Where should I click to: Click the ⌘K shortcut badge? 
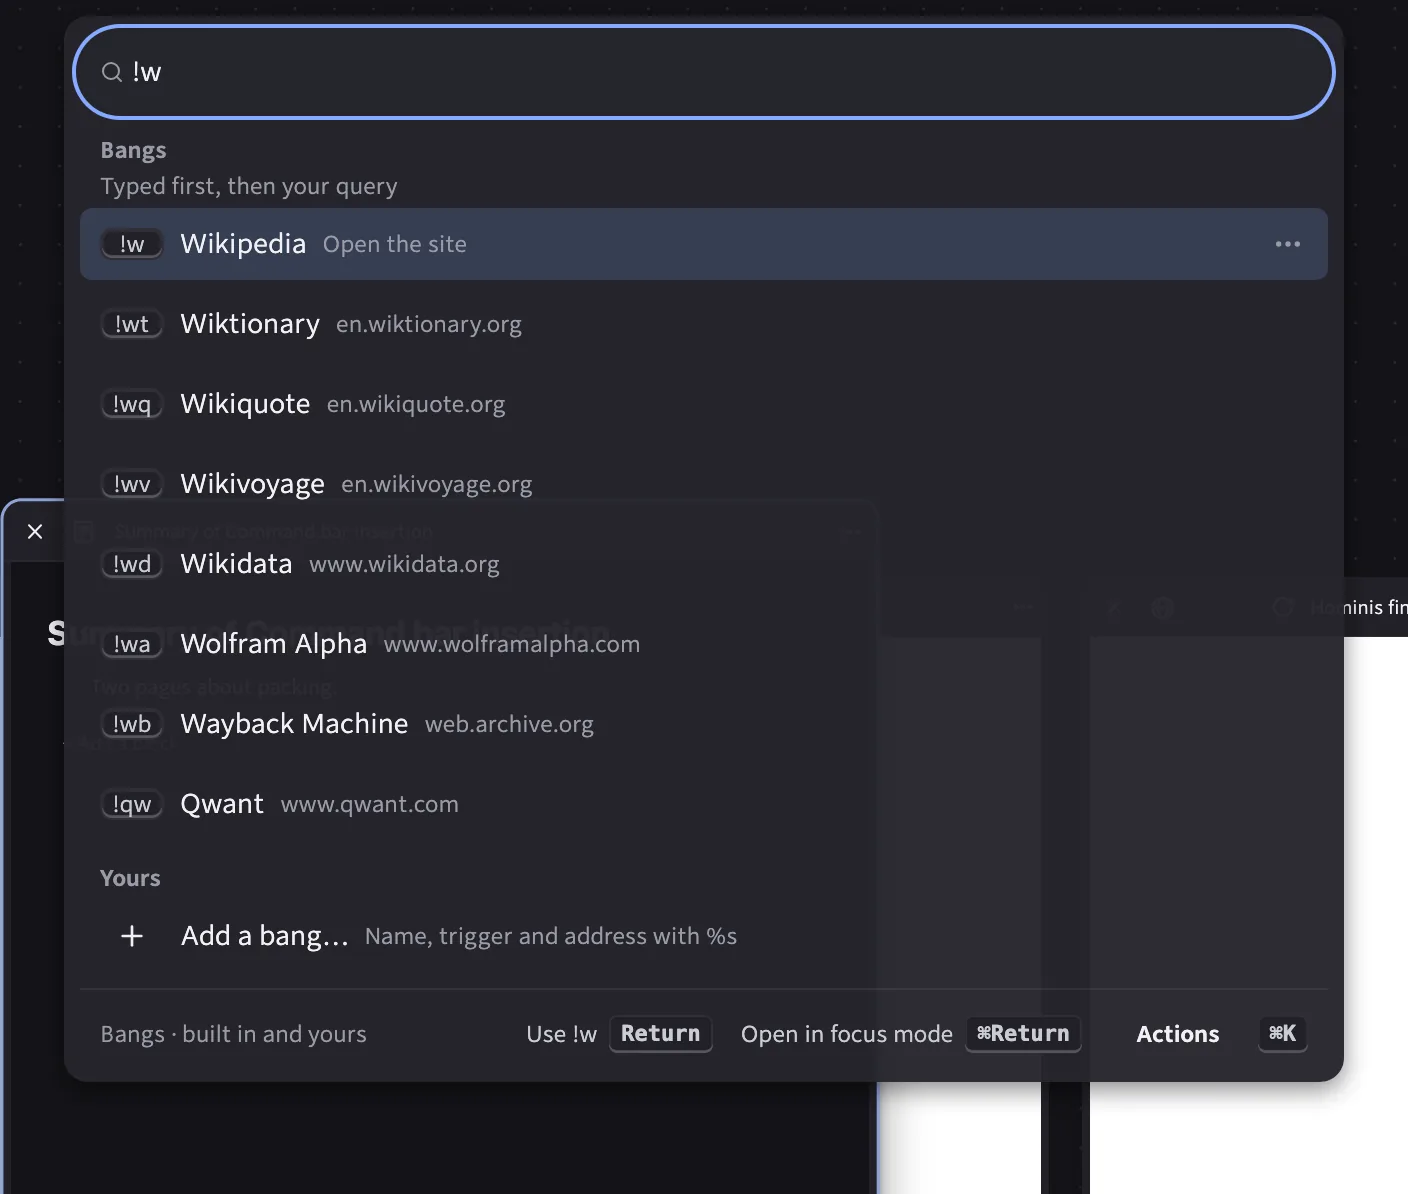tap(1282, 1034)
